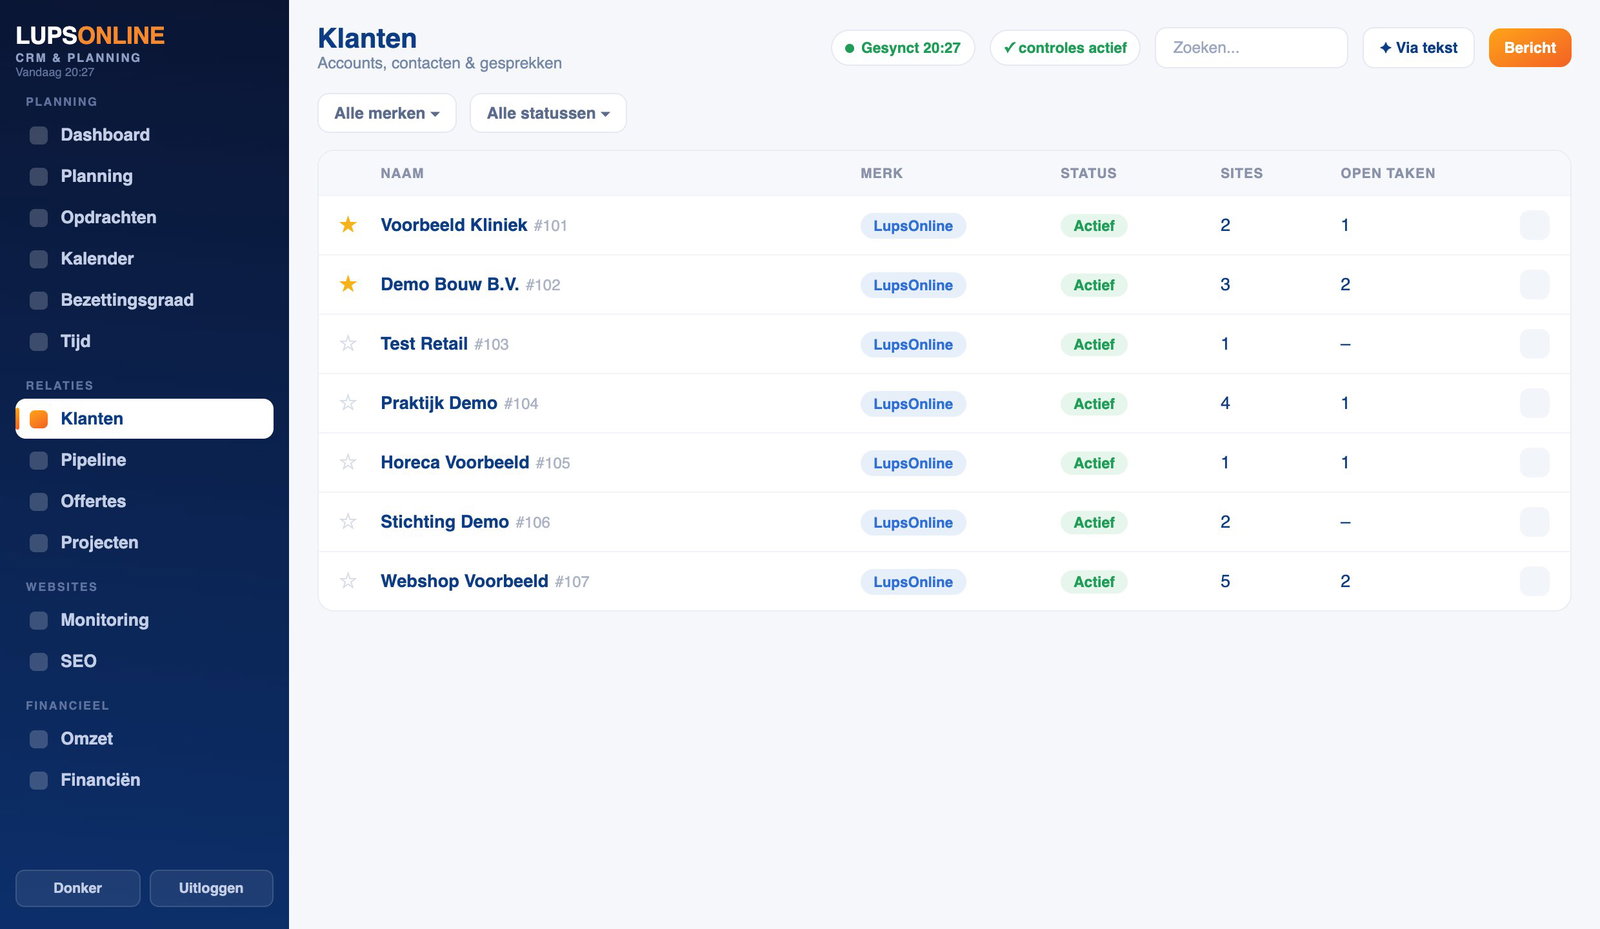Click the Offertes sidebar icon
The width and height of the screenshot is (1600, 929).
[x=39, y=501]
